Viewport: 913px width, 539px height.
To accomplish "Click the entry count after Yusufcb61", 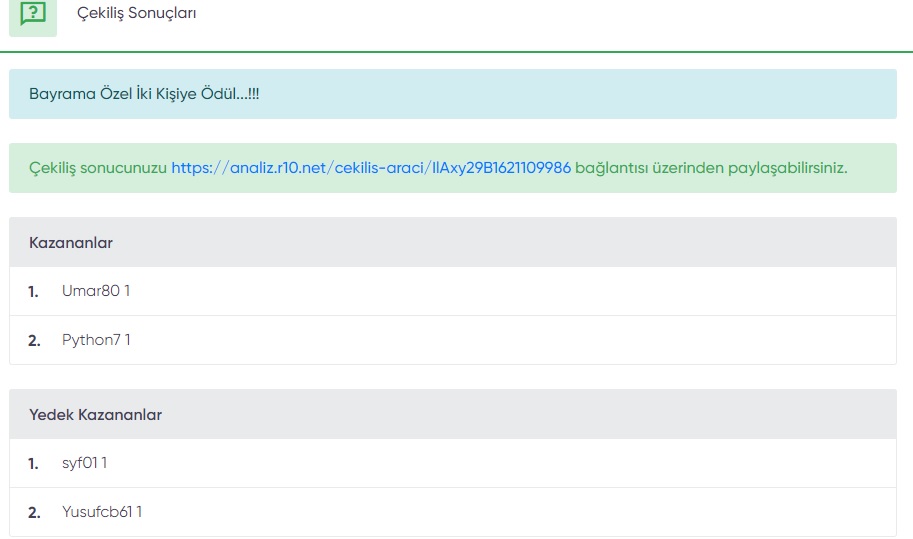I will (x=139, y=512).
